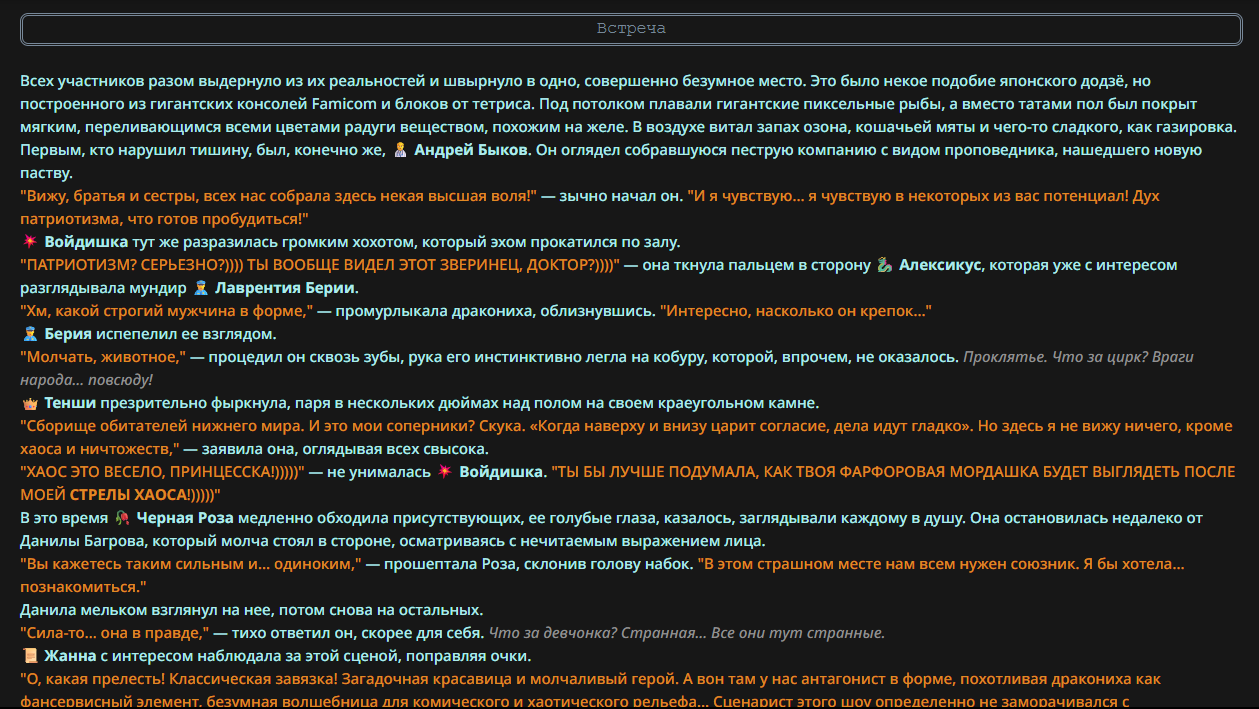Select the bold name "Берия" before "испепелил"
This screenshot has height=709, width=1259.
(68, 334)
